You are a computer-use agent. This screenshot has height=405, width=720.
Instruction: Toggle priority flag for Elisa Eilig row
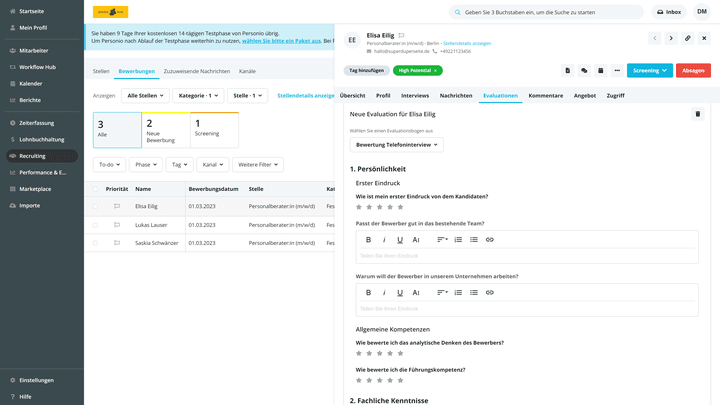click(x=117, y=206)
